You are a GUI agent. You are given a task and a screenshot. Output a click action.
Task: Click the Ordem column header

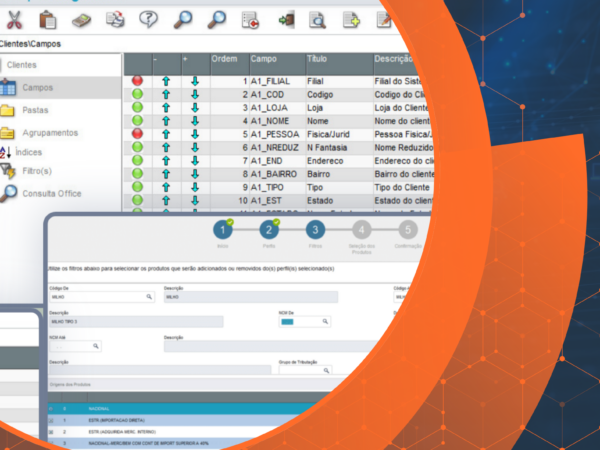[227, 59]
